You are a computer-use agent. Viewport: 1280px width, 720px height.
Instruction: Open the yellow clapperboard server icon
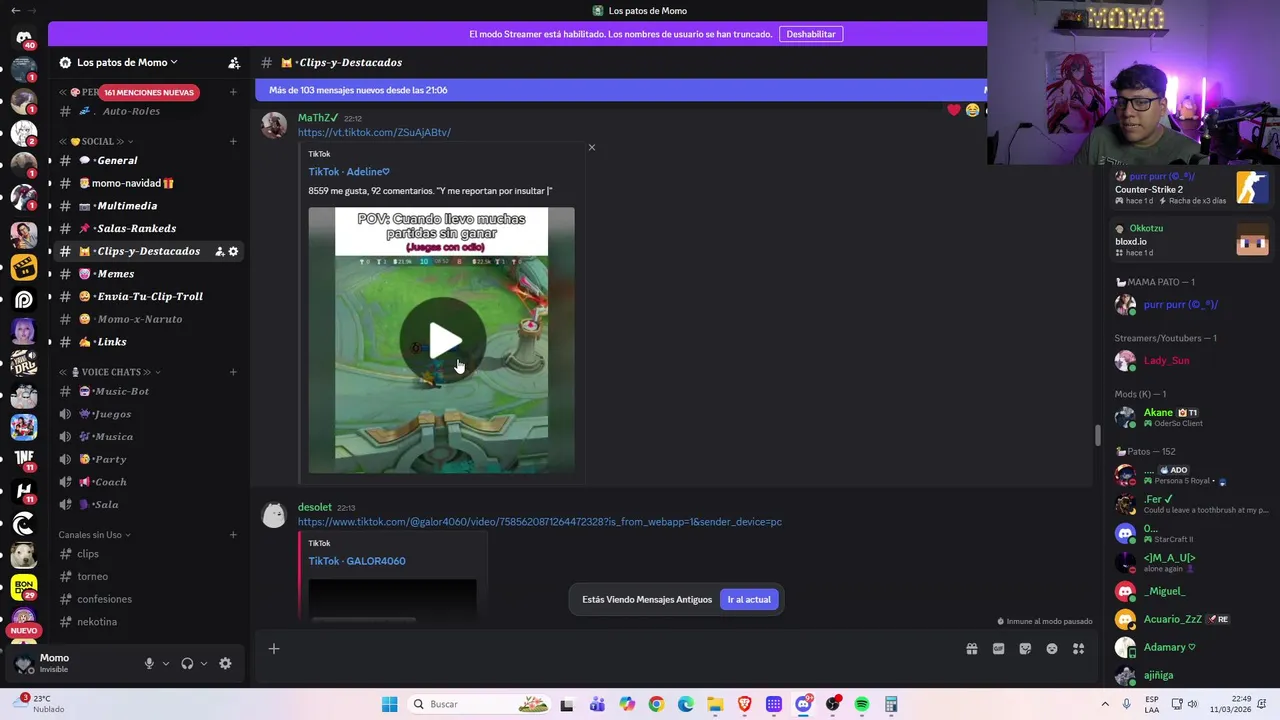(x=24, y=267)
